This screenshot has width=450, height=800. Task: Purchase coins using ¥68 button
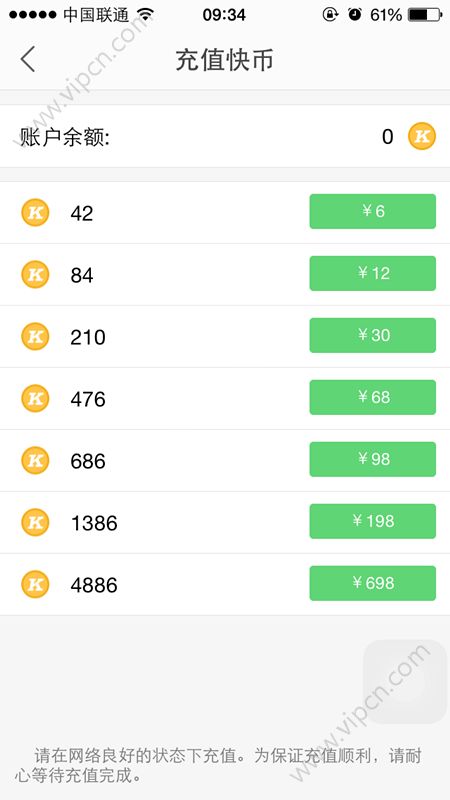(372, 397)
